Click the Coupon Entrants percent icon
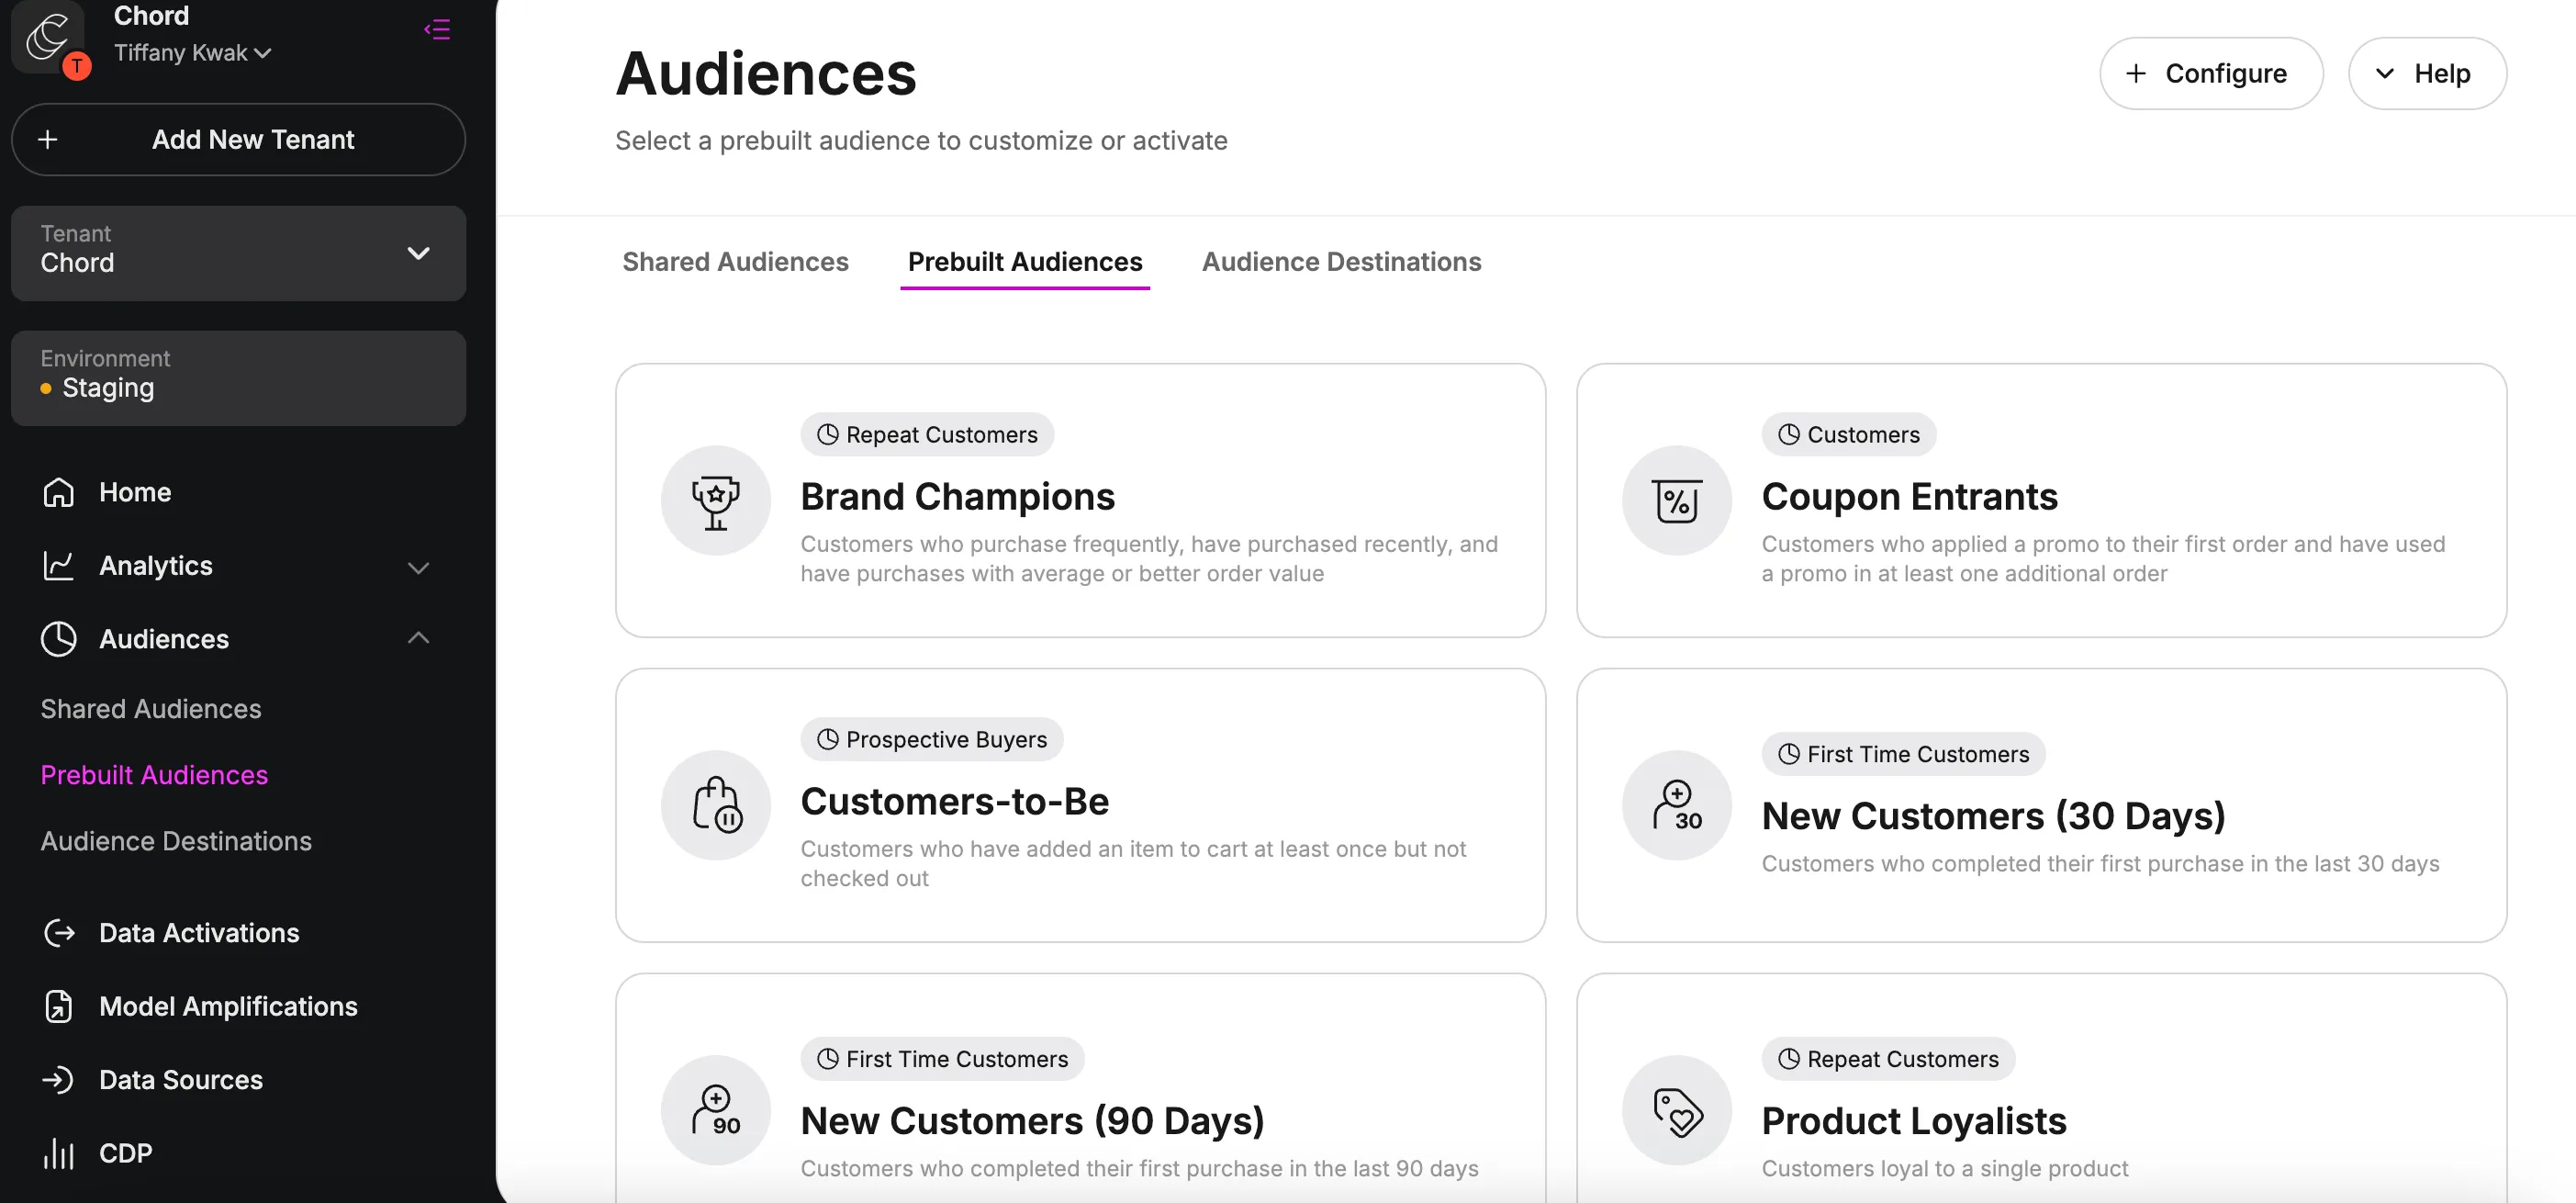Screen dimensions: 2576x1203 pyautogui.click(x=1677, y=500)
